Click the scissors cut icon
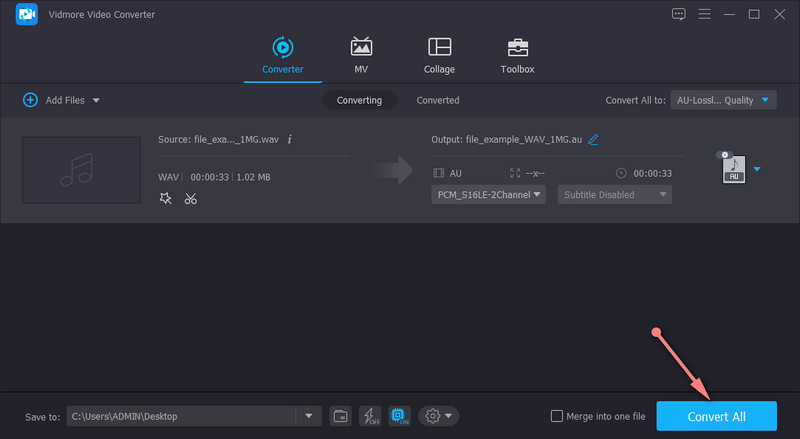 coord(190,198)
